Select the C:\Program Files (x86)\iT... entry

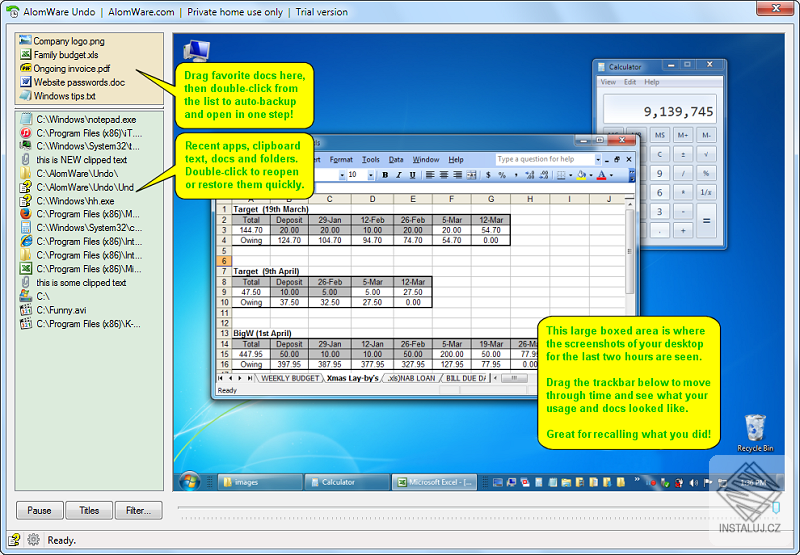point(82,133)
